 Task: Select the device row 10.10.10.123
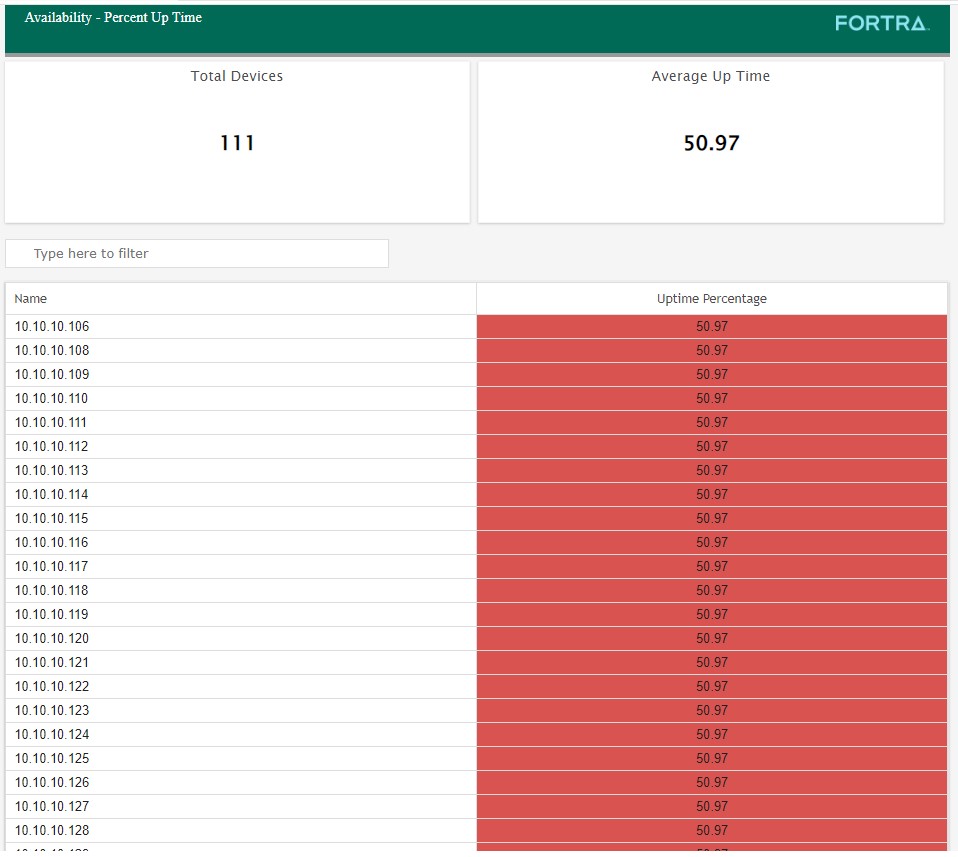[477, 711]
